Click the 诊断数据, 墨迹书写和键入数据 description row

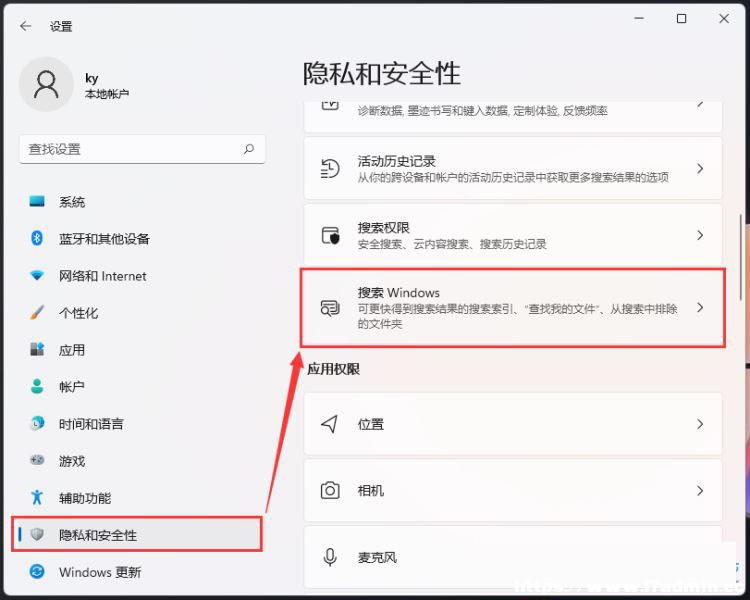point(513,116)
